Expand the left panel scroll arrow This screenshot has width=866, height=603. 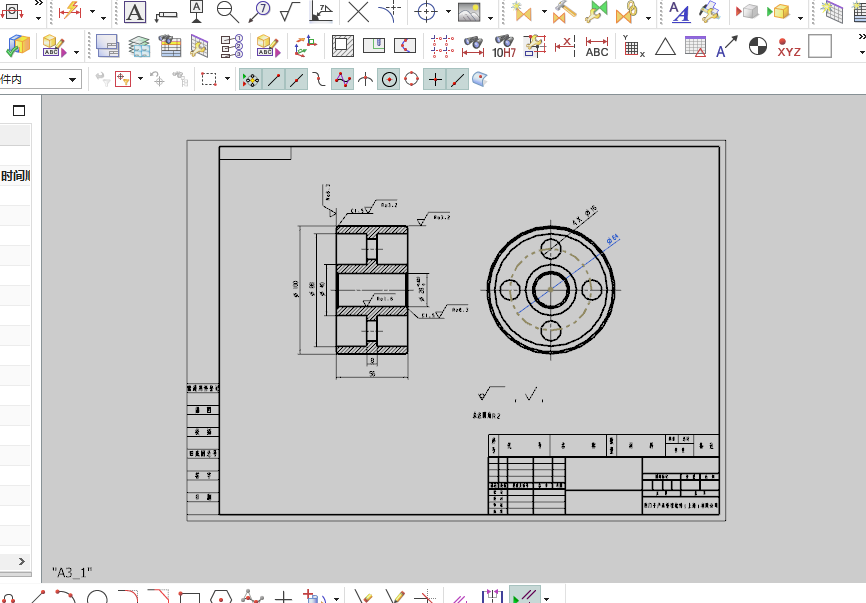coord(22,562)
